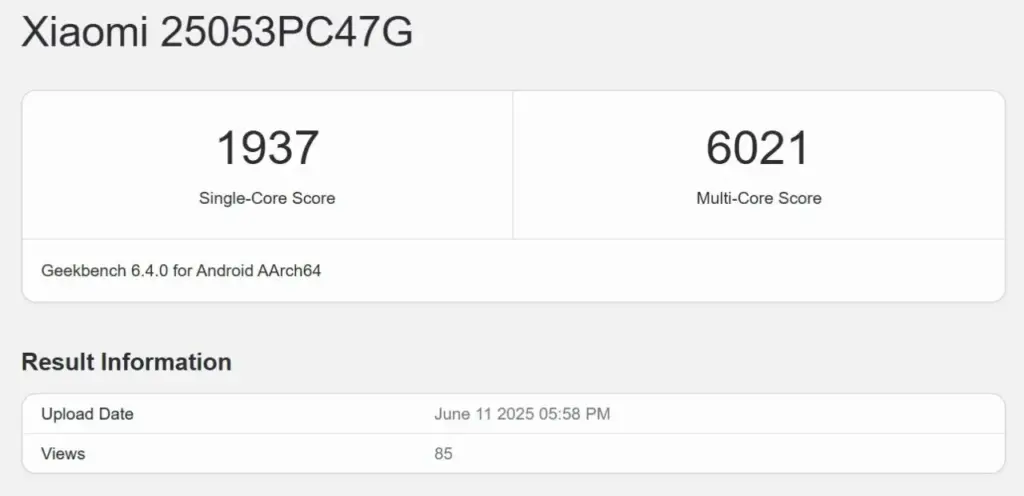Viewport: 1024px width, 496px height.
Task: Click the divider line above the Geekbench version text
Action: point(513,239)
